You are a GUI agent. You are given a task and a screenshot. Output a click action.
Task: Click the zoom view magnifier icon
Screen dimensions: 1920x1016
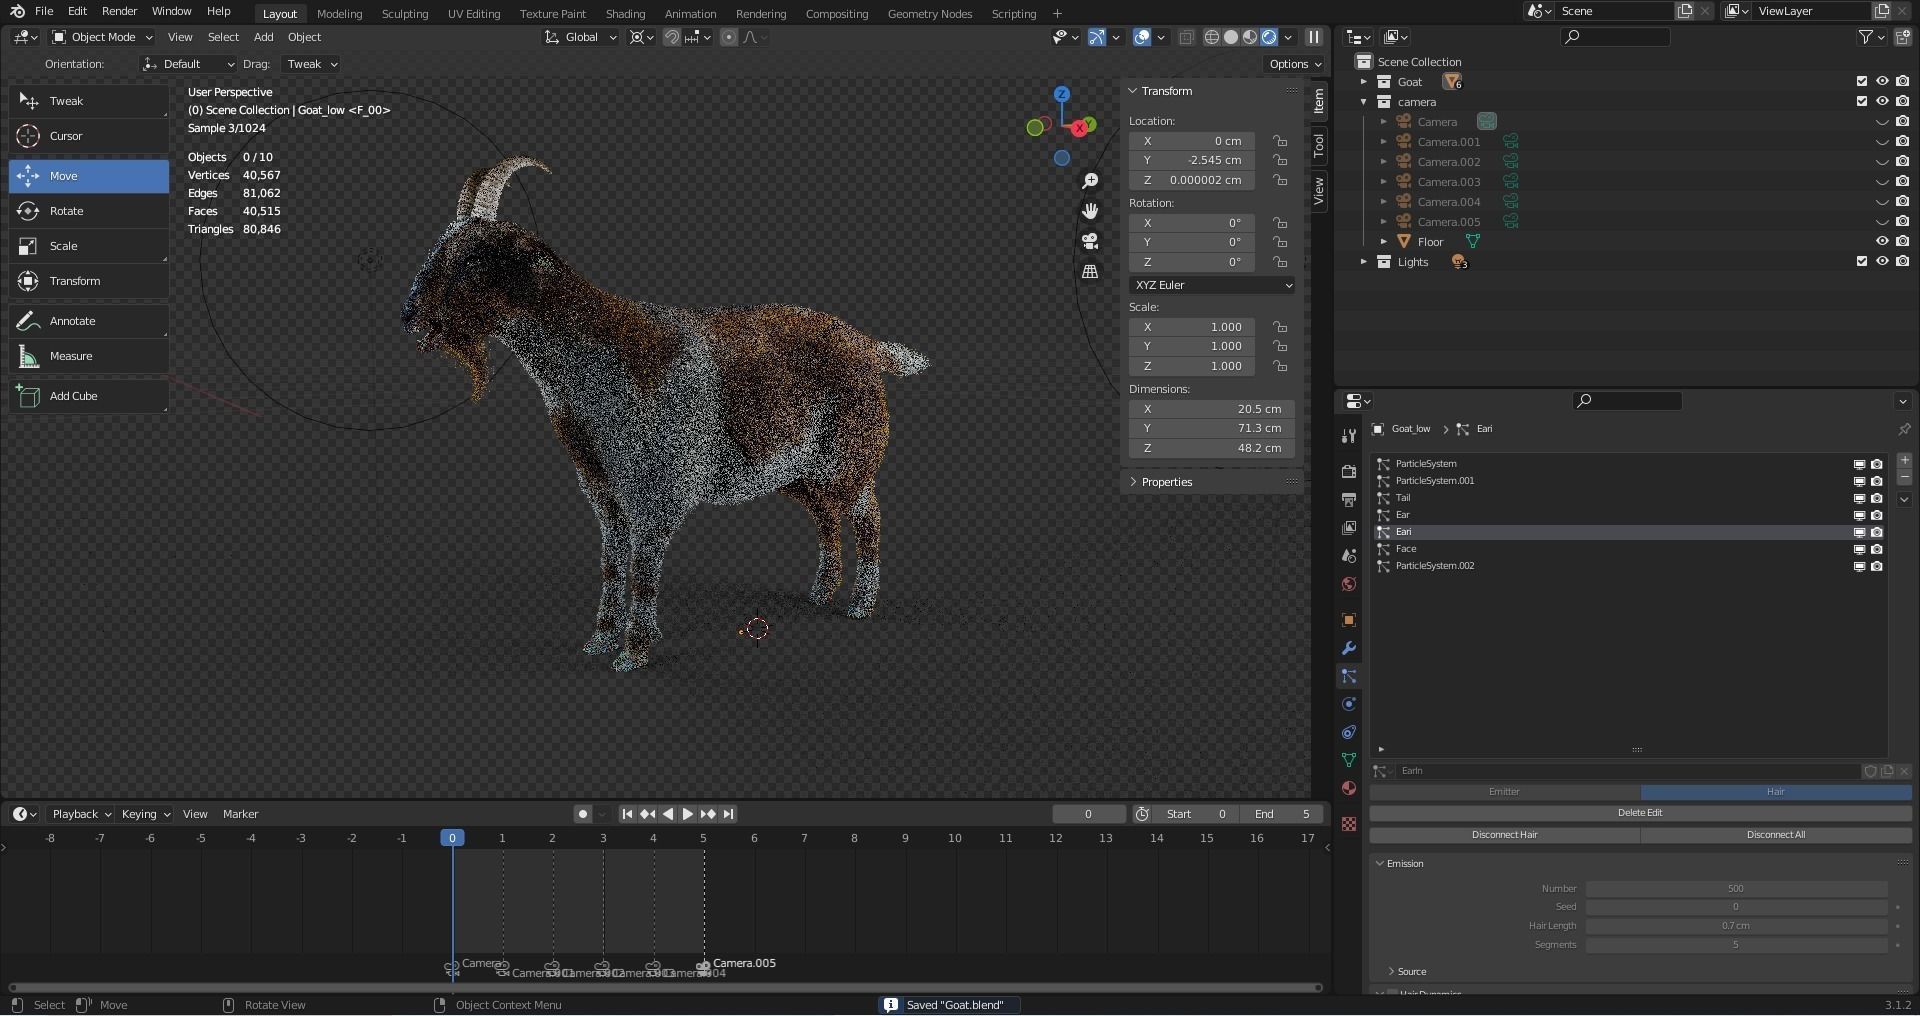pyautogui.click(x=1090, y=181)
